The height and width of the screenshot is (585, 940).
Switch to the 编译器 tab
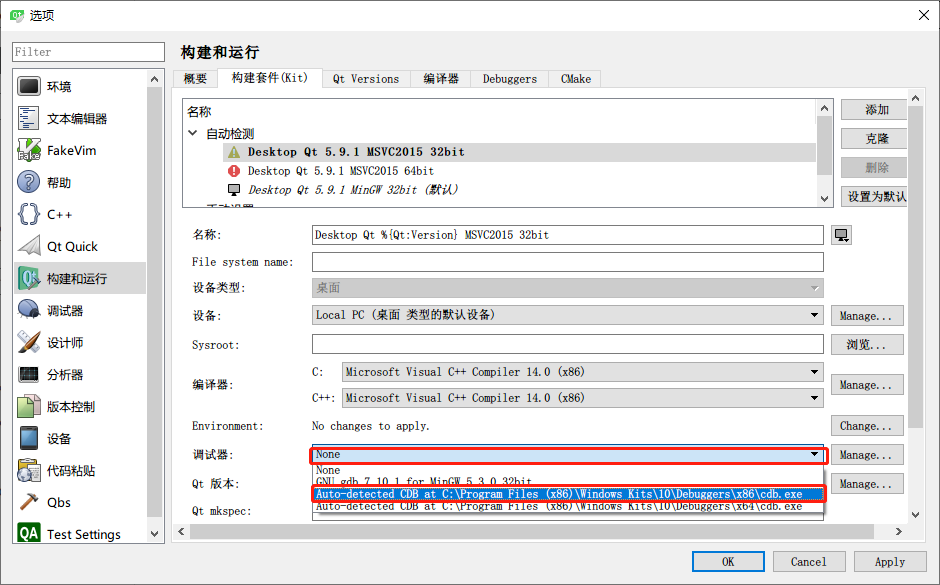tap(441, 79)
